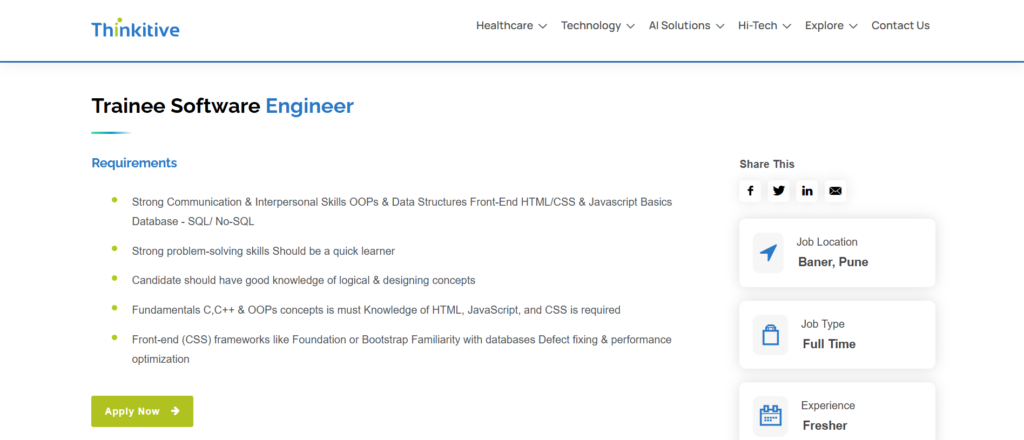Click the Full Time job type card
The height and width of the screenshot is (440, 1024).
(x=837, y=334)
